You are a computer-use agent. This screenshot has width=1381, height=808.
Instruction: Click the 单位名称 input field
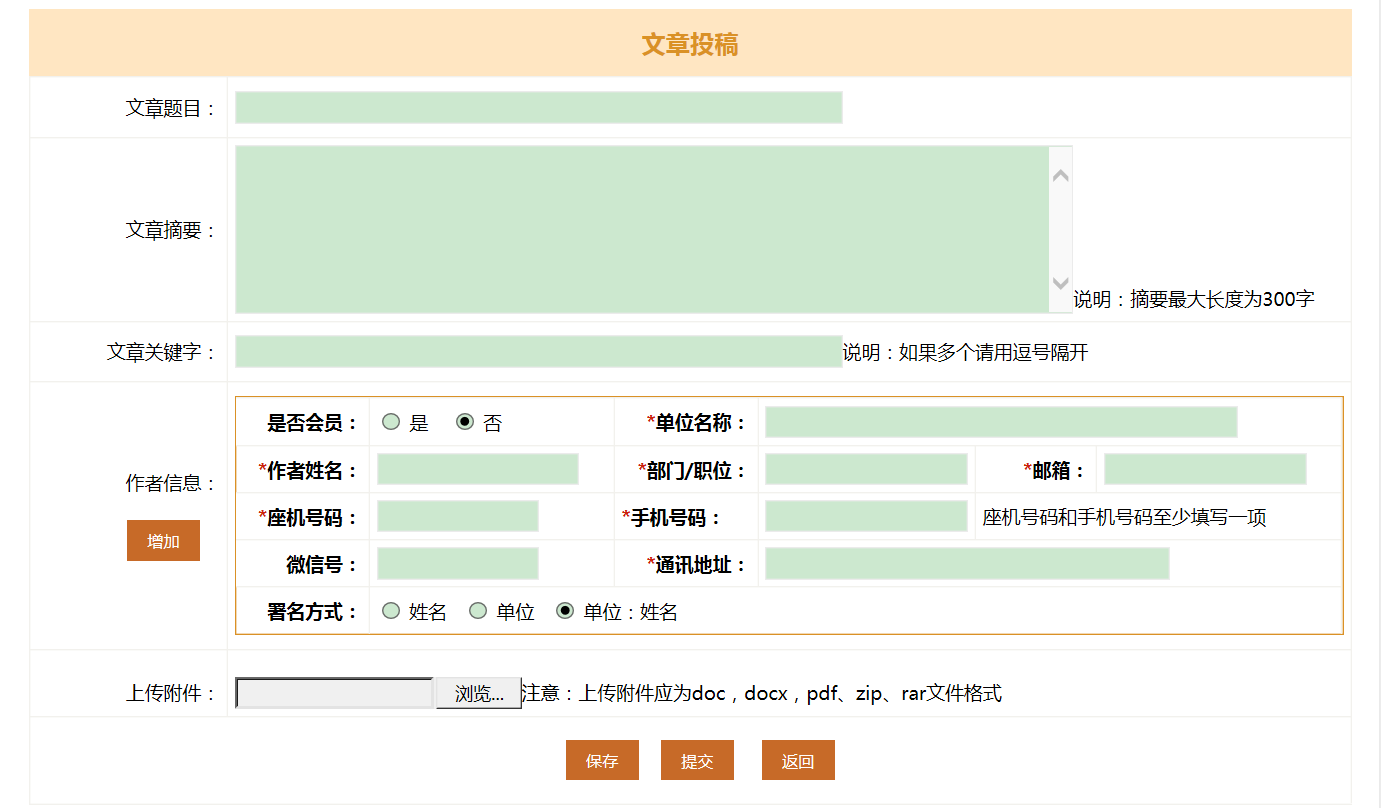[1000, 422]
